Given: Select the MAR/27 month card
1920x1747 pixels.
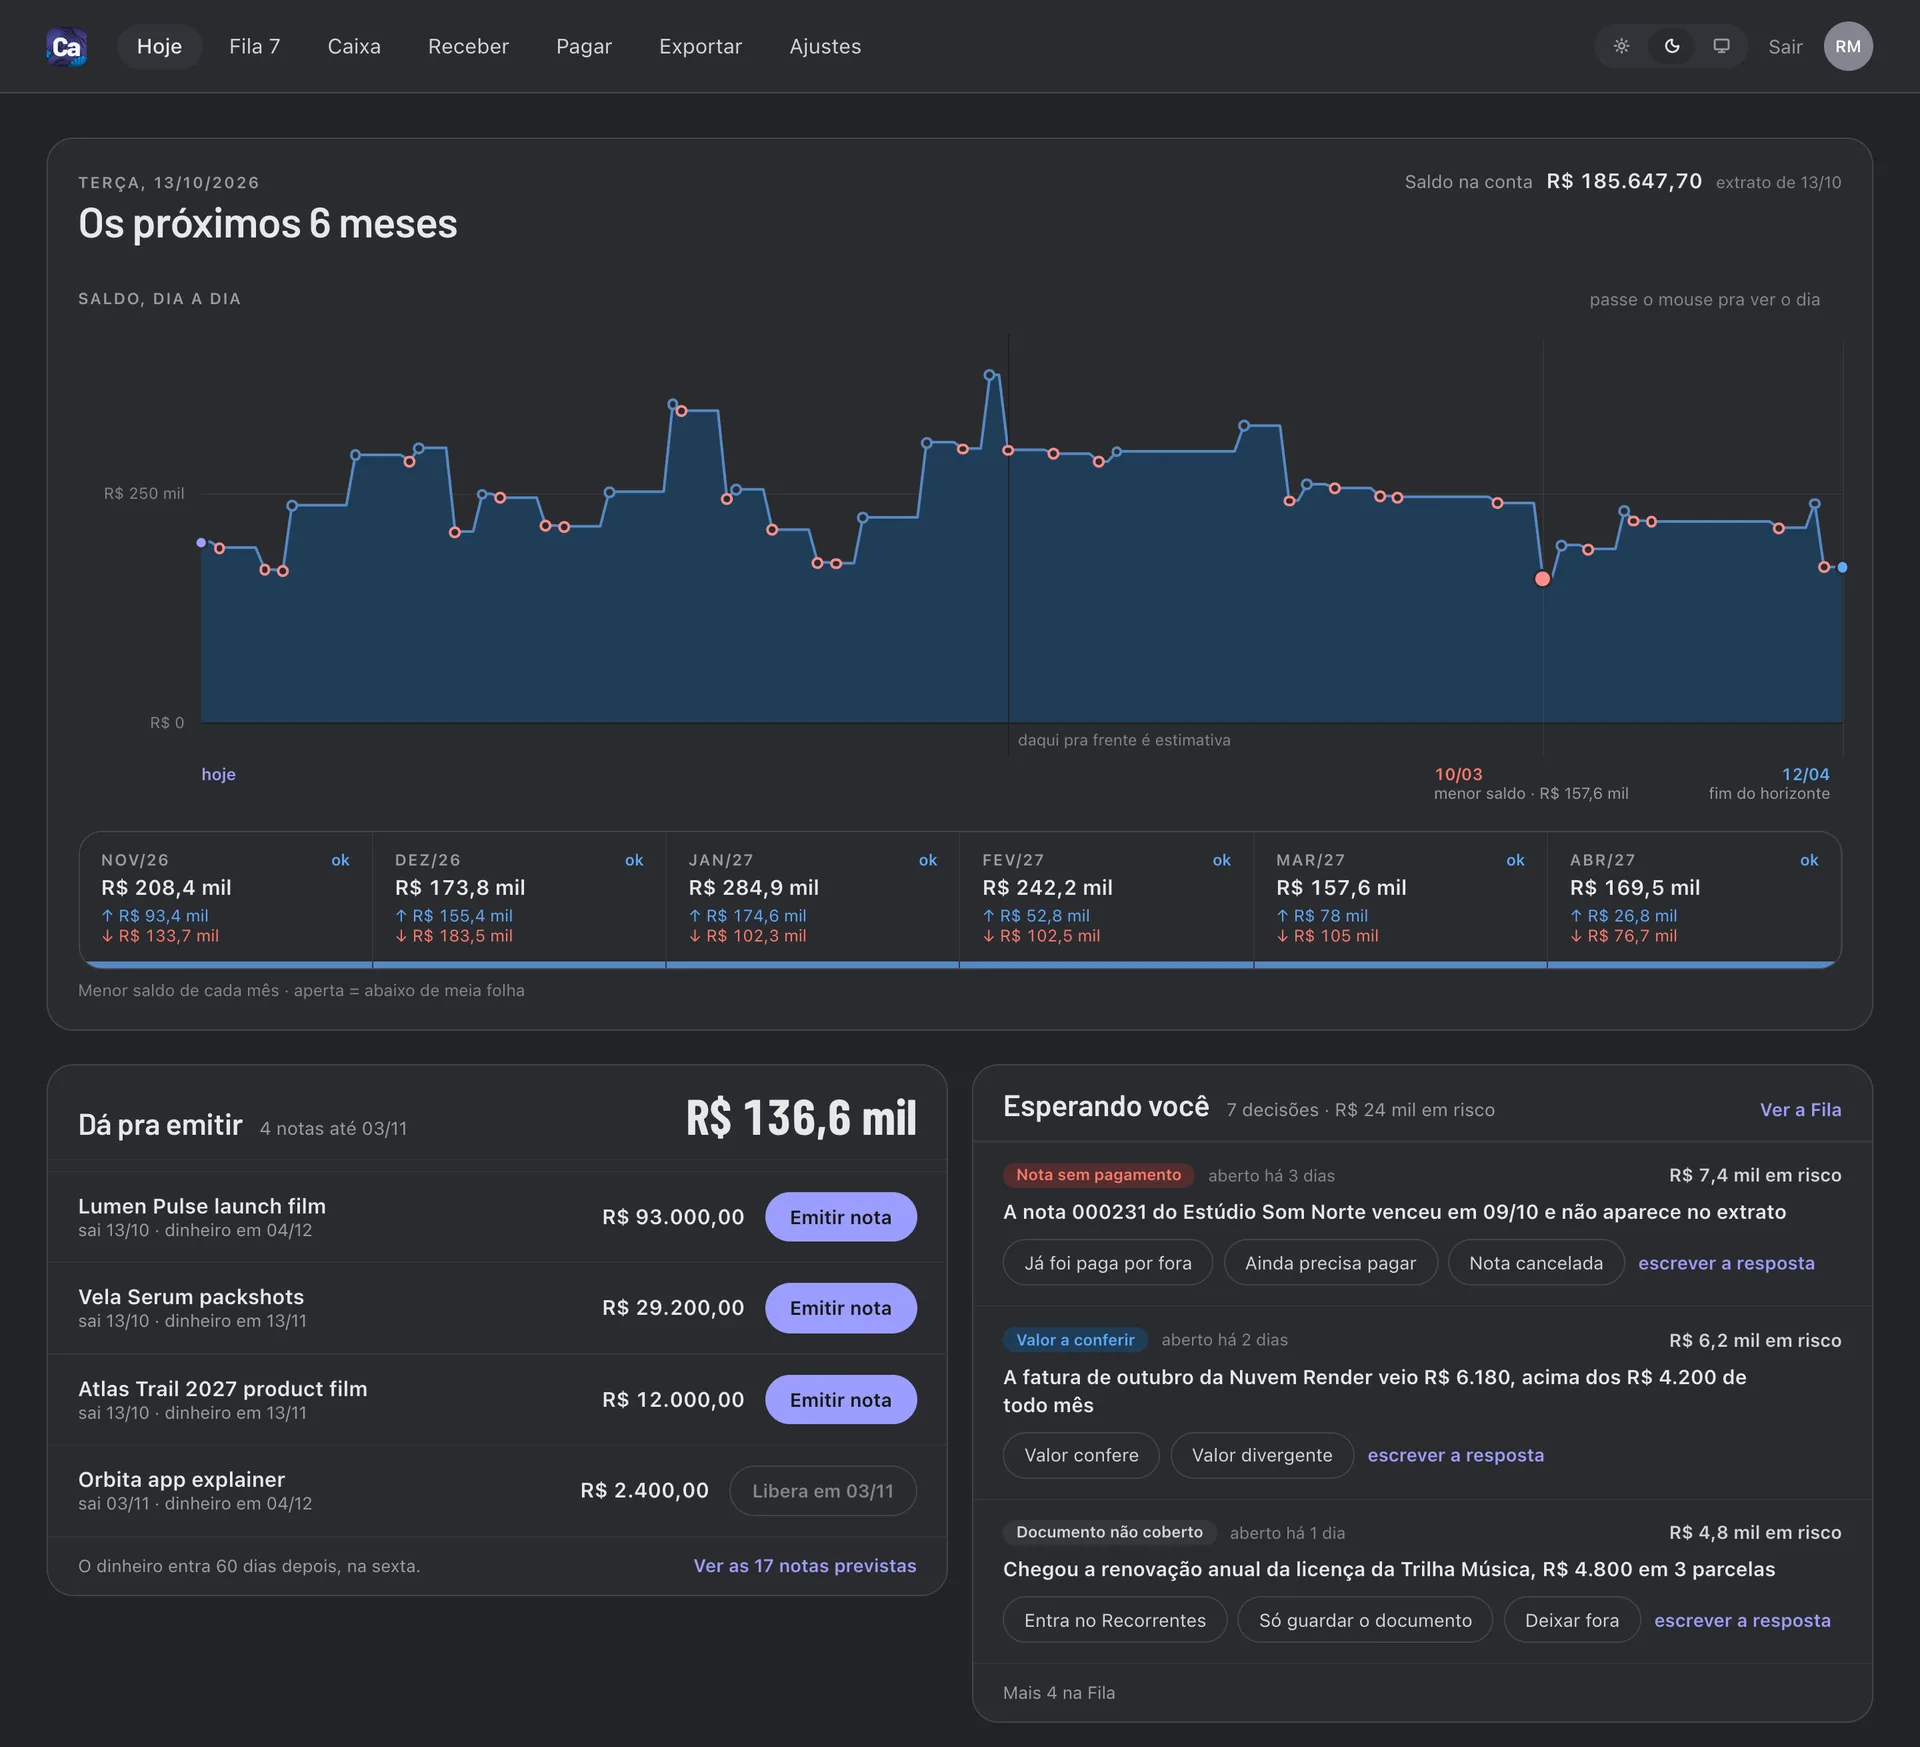Looking at the screenshot, I should pos(1400,899).
